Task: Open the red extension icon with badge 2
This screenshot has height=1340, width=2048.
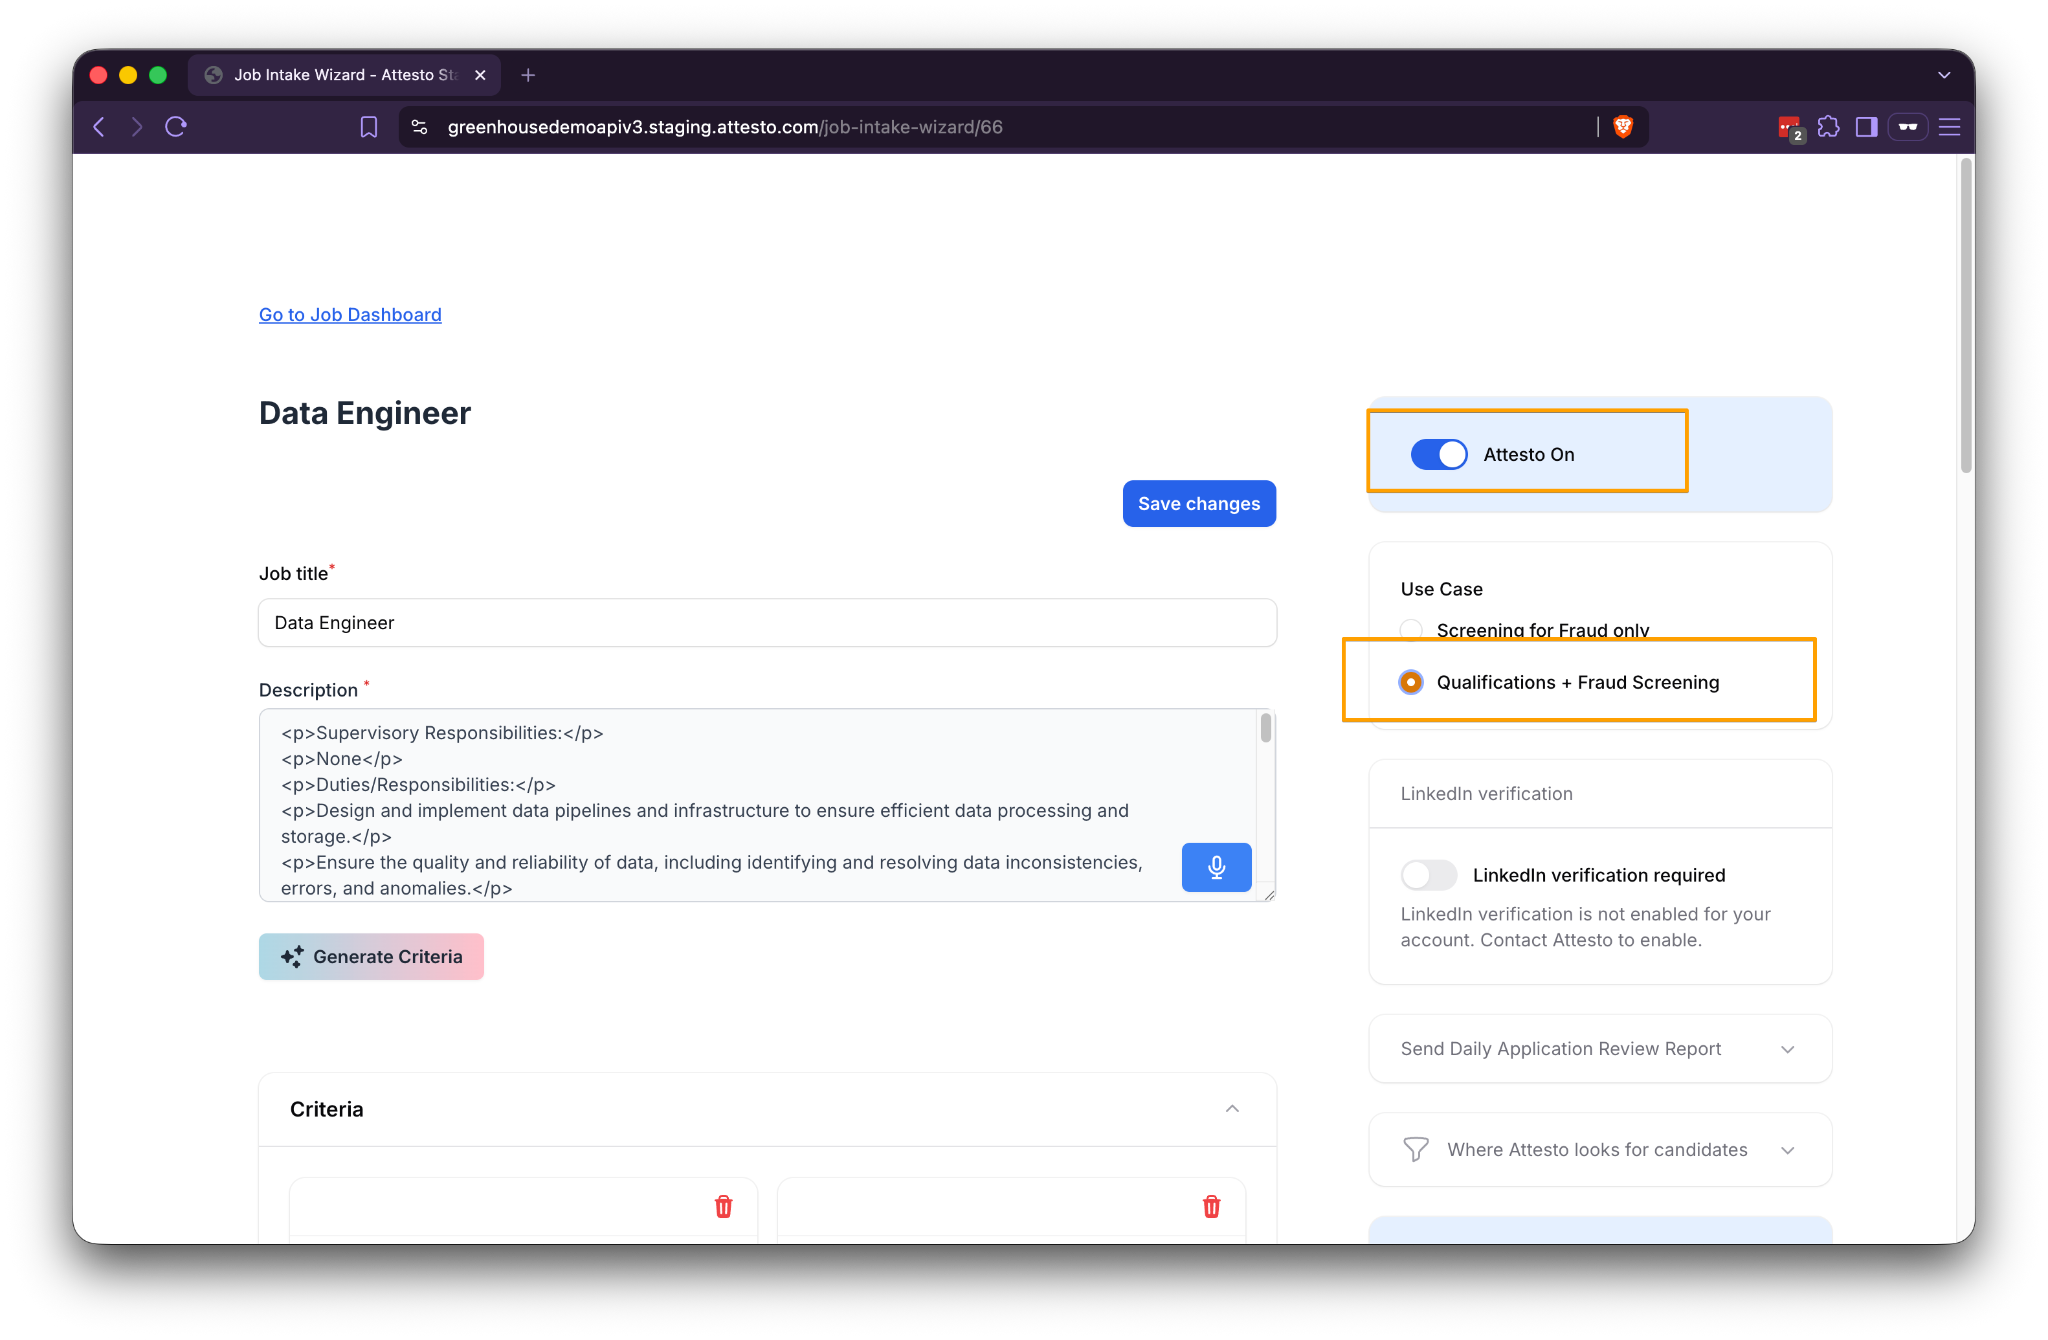Action: point(1789,128)
